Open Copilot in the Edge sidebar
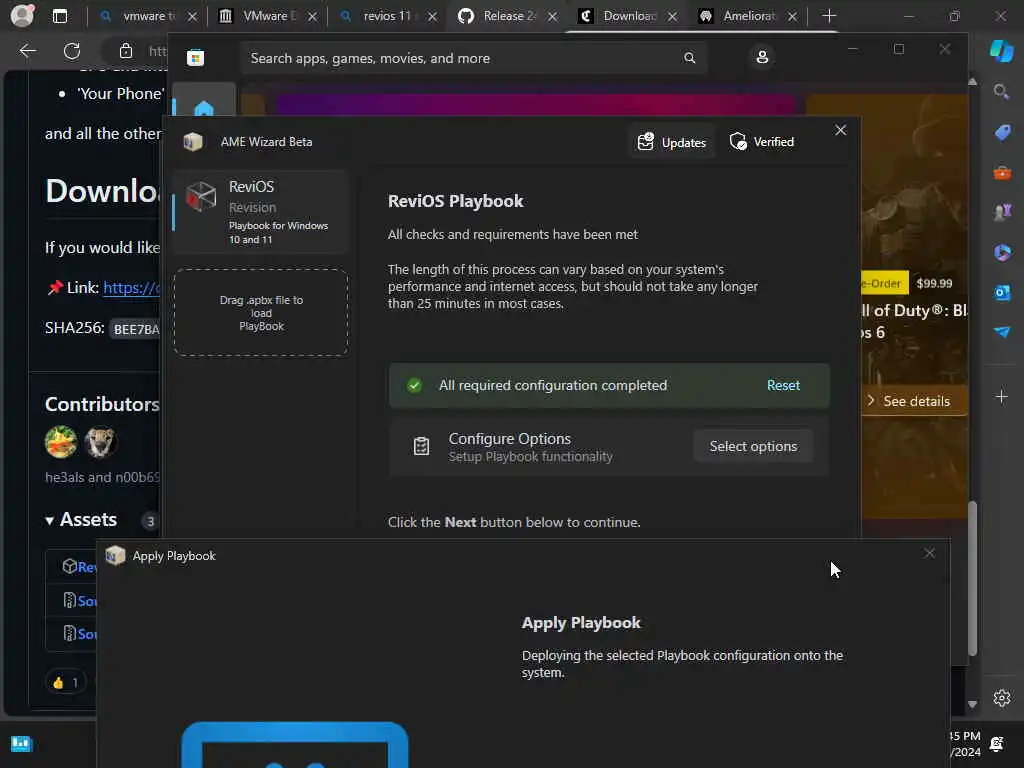Image resolution: width=1024 pixels, height=768 pixels. pyautogui.click(x=1001, y=51)
